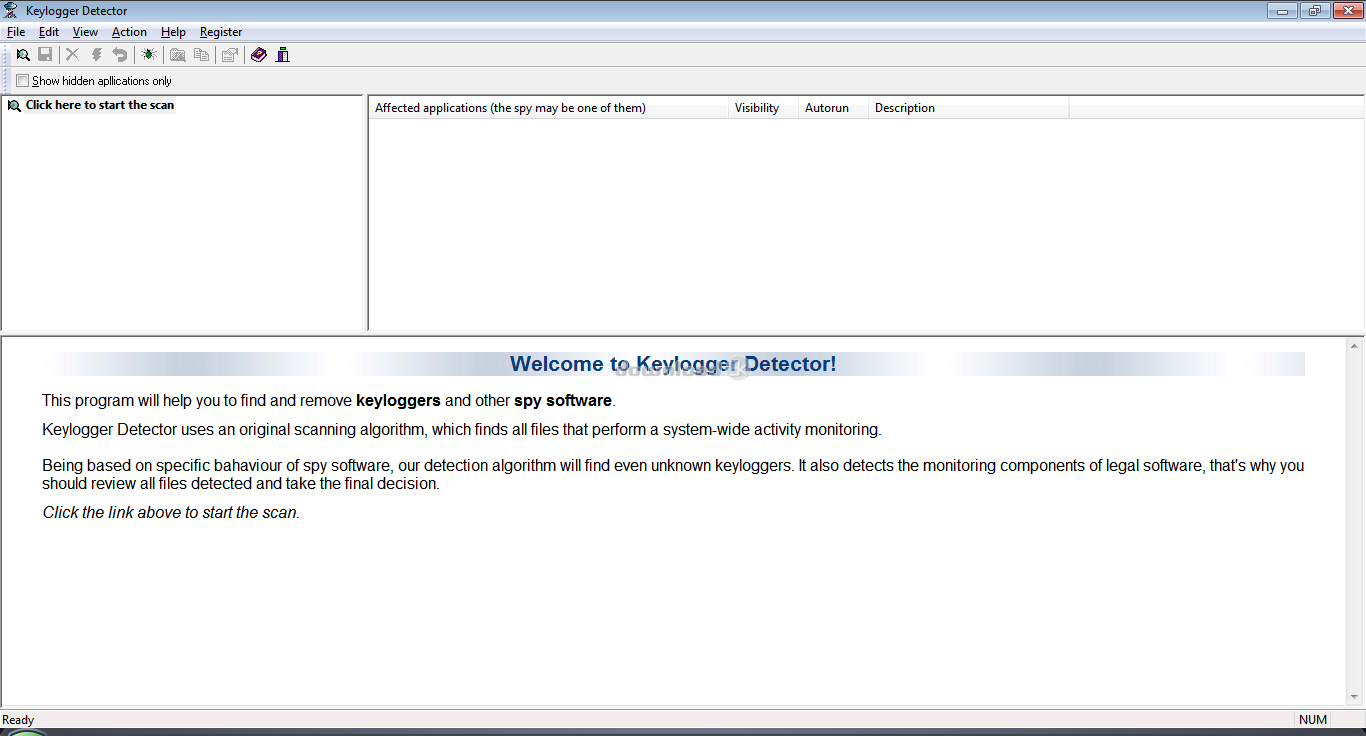
Task: Open the Register menu
Action: click(x=221, y=32)
